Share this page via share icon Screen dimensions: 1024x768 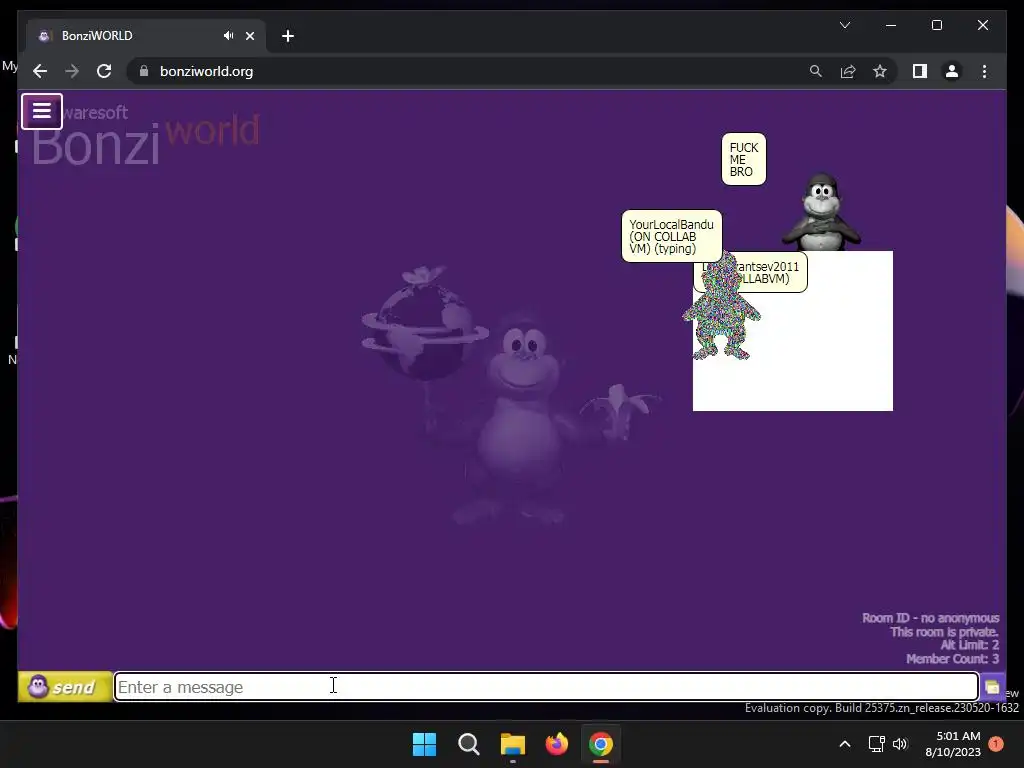coord(848,71)
